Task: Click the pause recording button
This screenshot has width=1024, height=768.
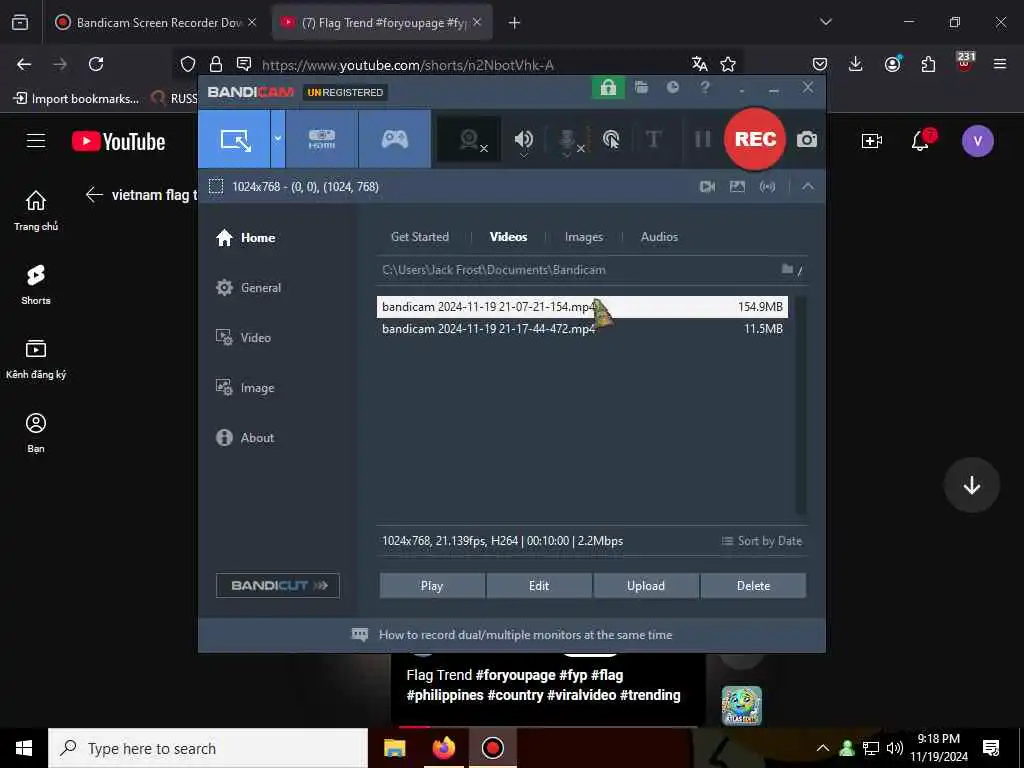Action: coord(703,139)
